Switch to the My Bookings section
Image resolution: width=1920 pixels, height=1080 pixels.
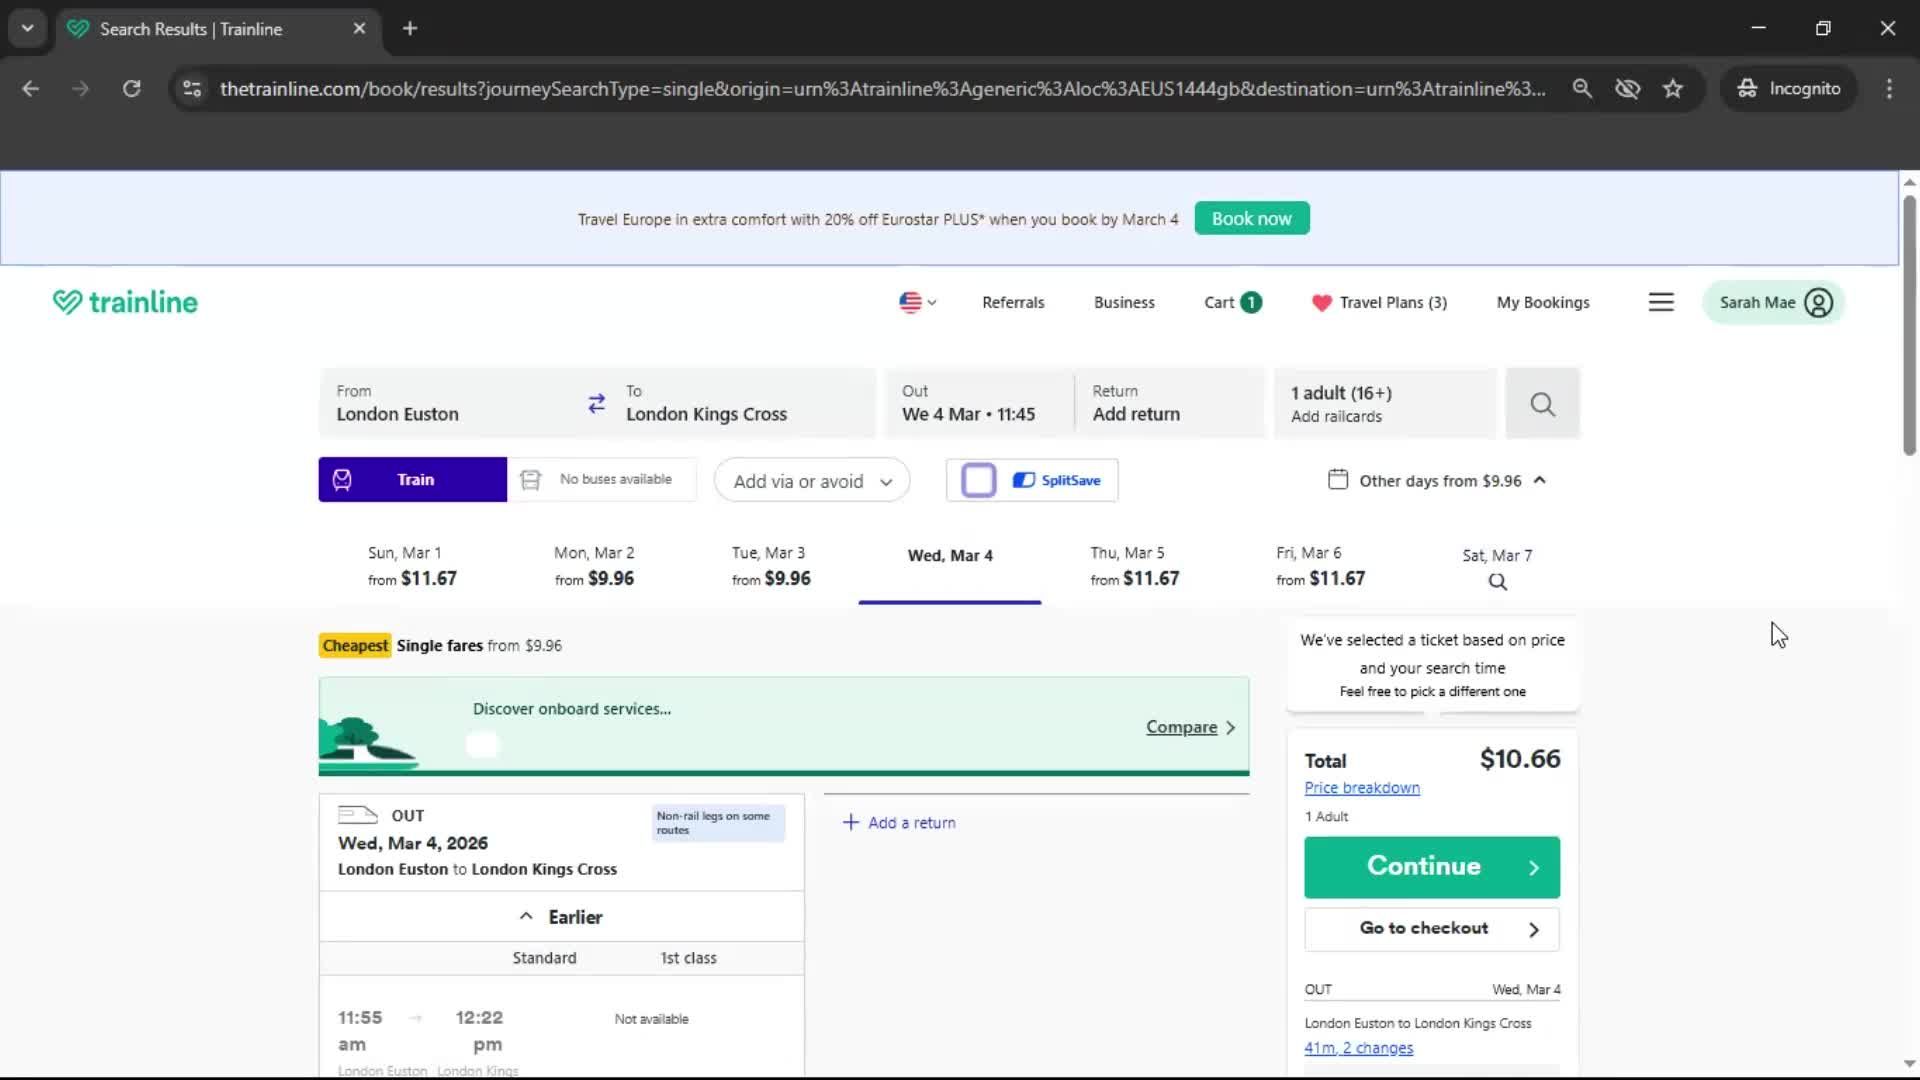(x=1543, y=302)
